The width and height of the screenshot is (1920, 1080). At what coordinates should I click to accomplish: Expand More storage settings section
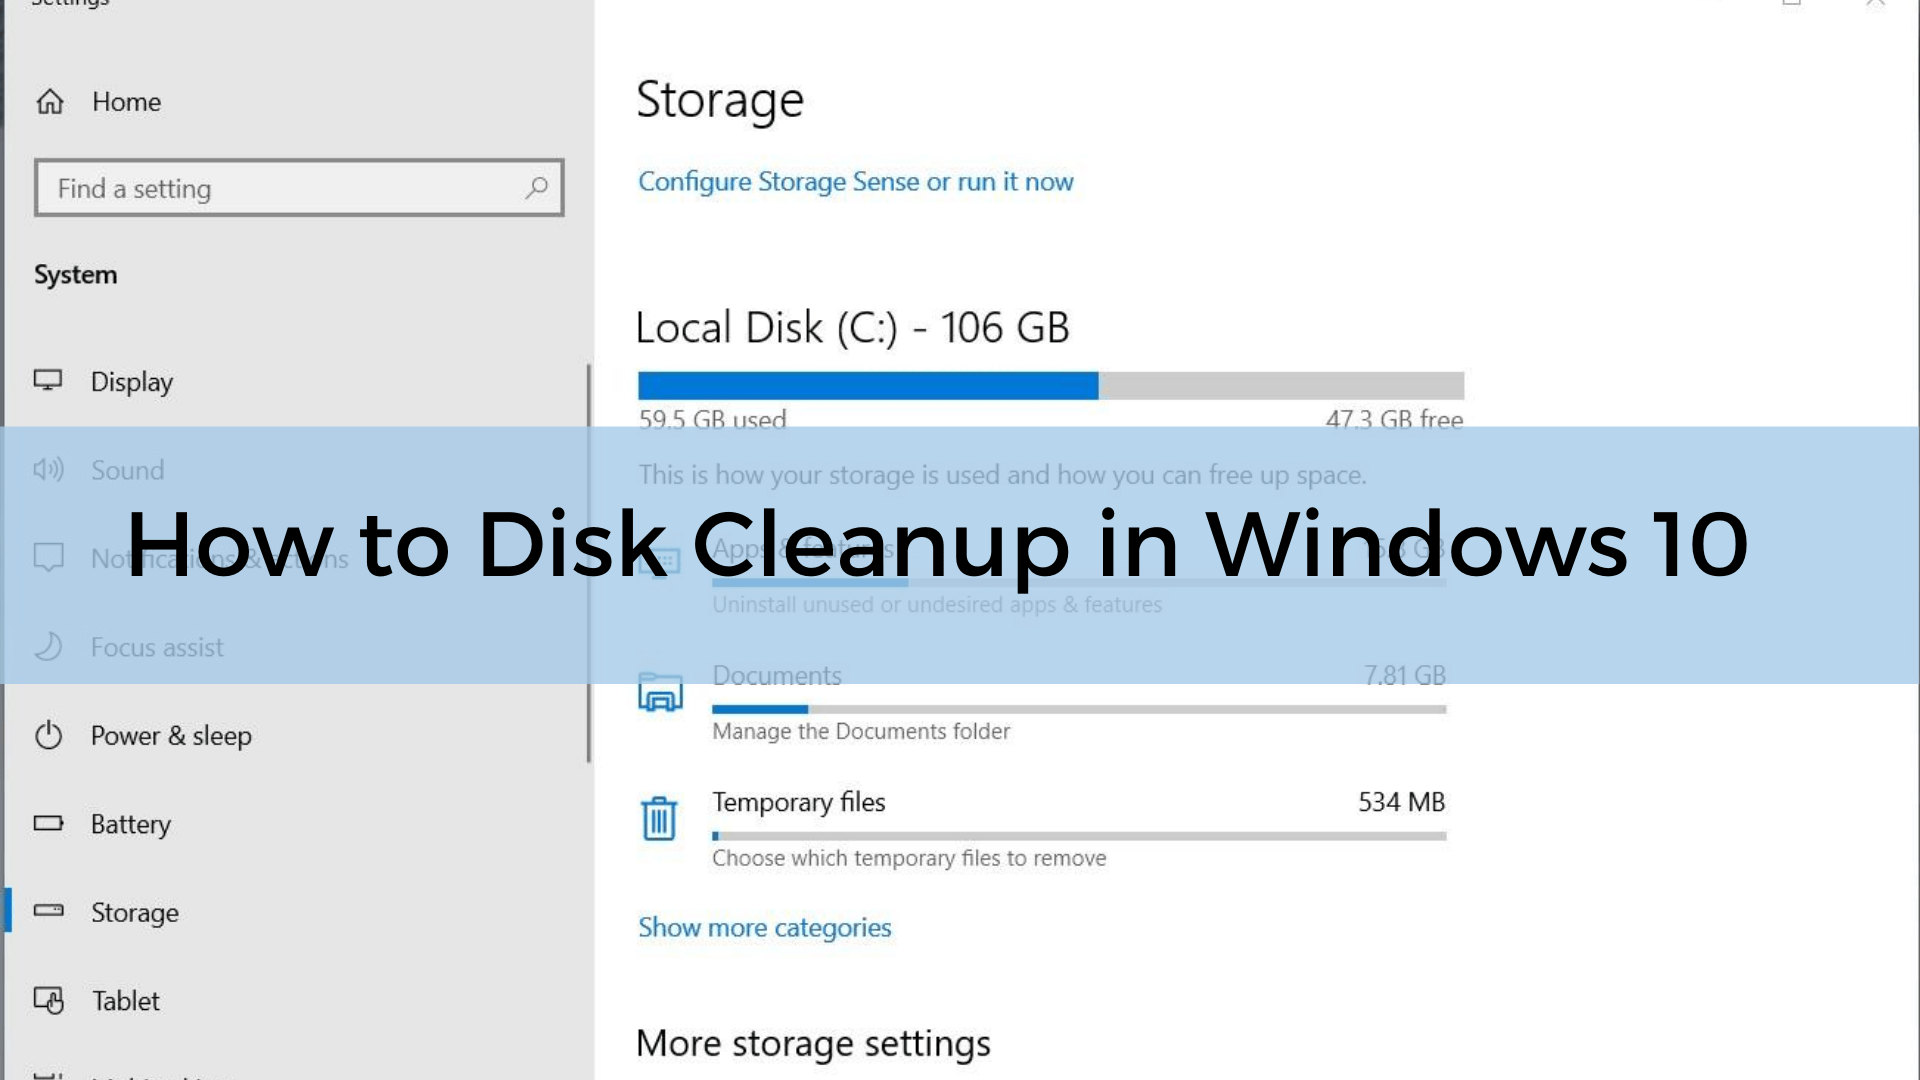pyautogui.click(x=812, y=1042)
